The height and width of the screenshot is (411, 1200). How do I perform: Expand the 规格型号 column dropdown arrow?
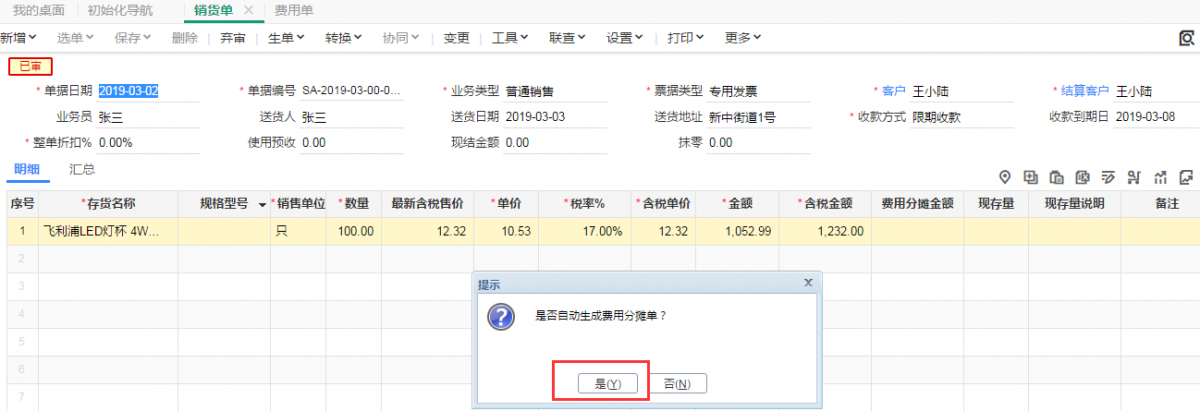262,205
